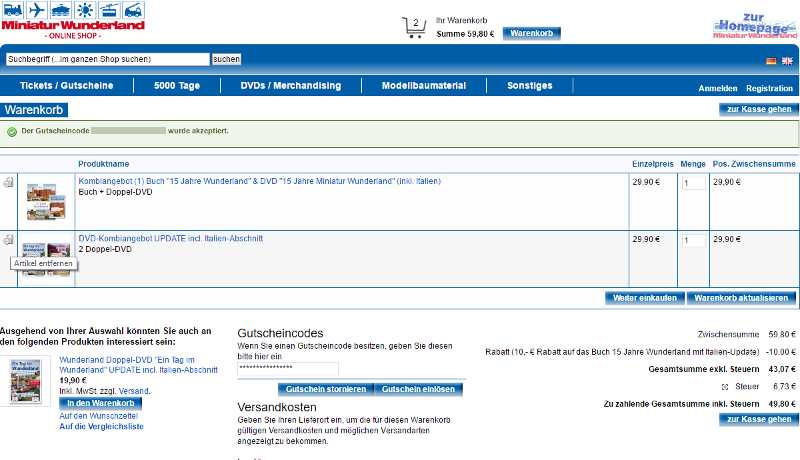The image size is (800, 460).
Task: Click the Anmelden link
Action: 718,88
